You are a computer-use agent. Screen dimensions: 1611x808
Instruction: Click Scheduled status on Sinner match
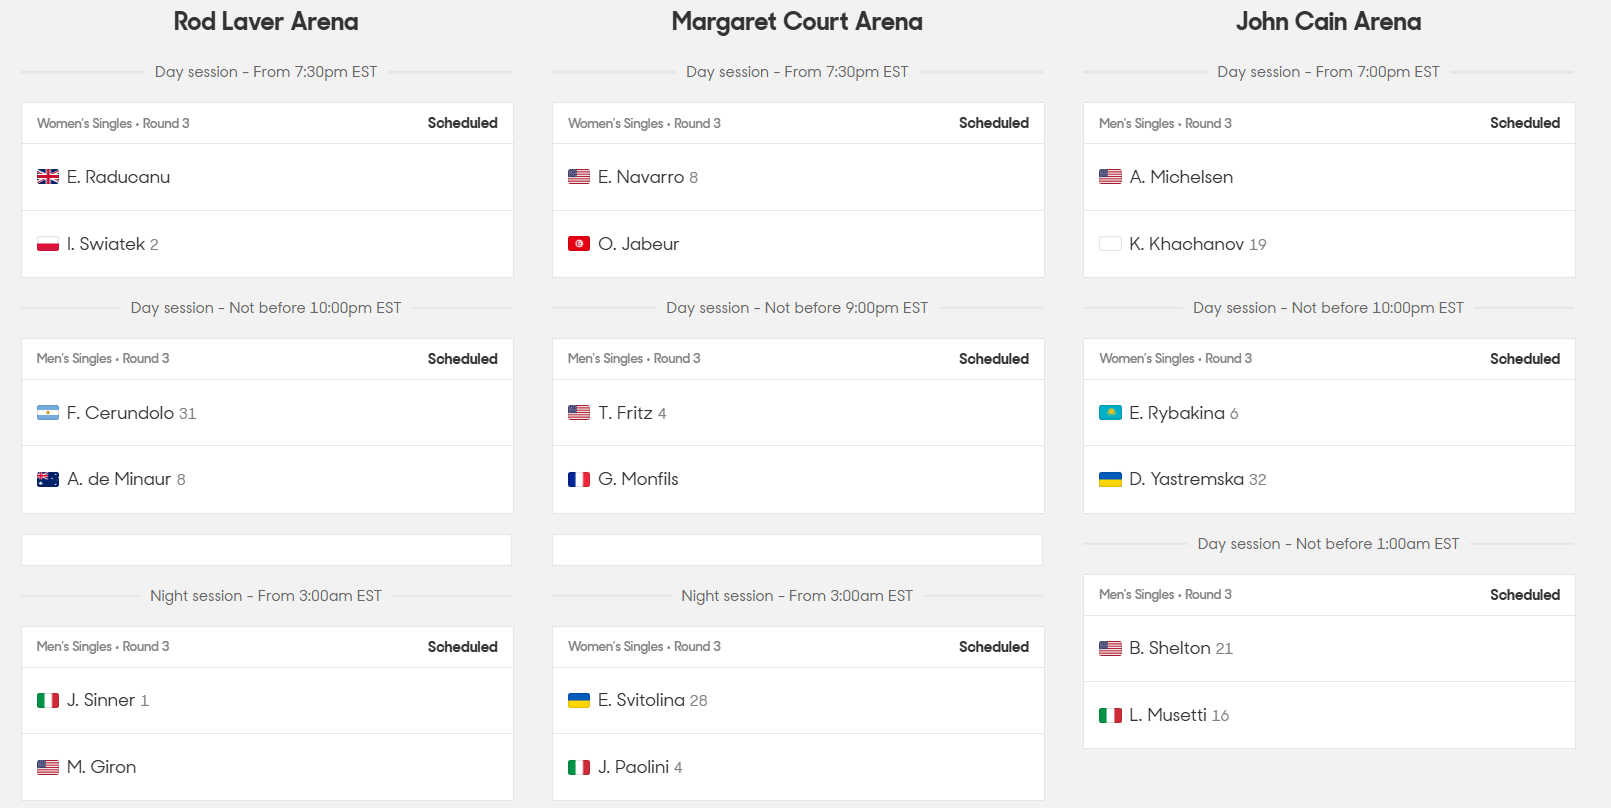[462, 647]
